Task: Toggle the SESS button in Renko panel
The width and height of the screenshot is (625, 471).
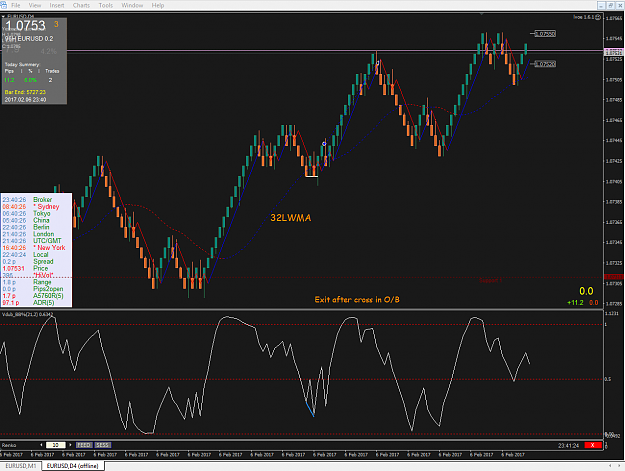Action: pyautogui.click(x=102, y=445)
